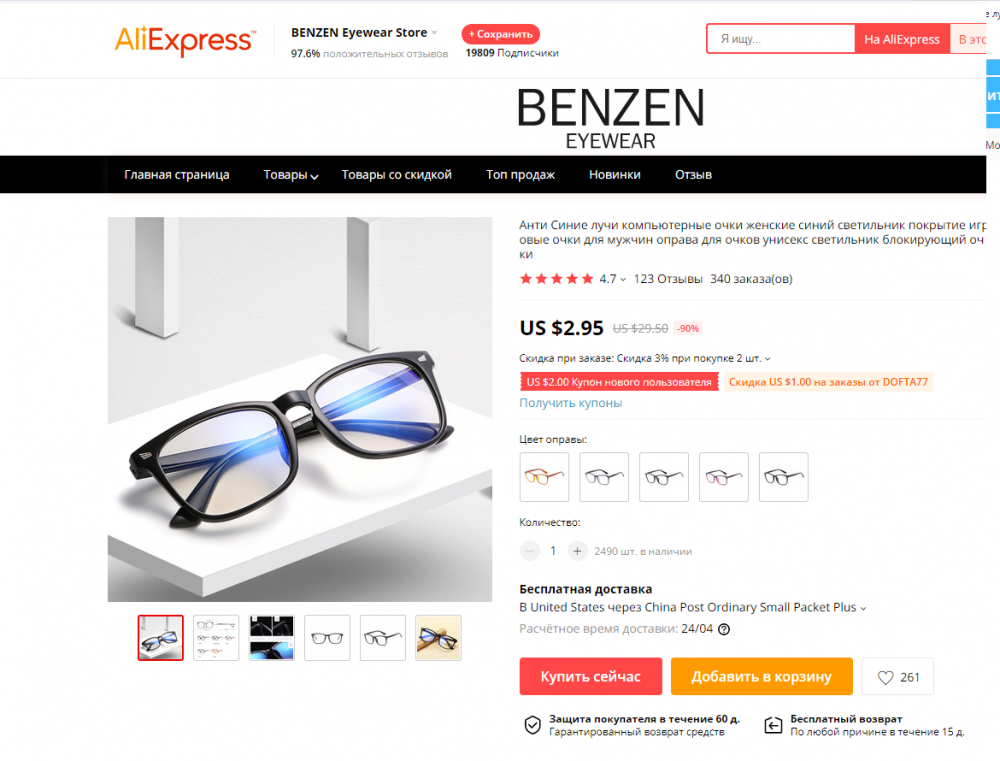Screen dimensions: 1000x761
Task: Go to Новинки menu item
Action: point(615,175)
